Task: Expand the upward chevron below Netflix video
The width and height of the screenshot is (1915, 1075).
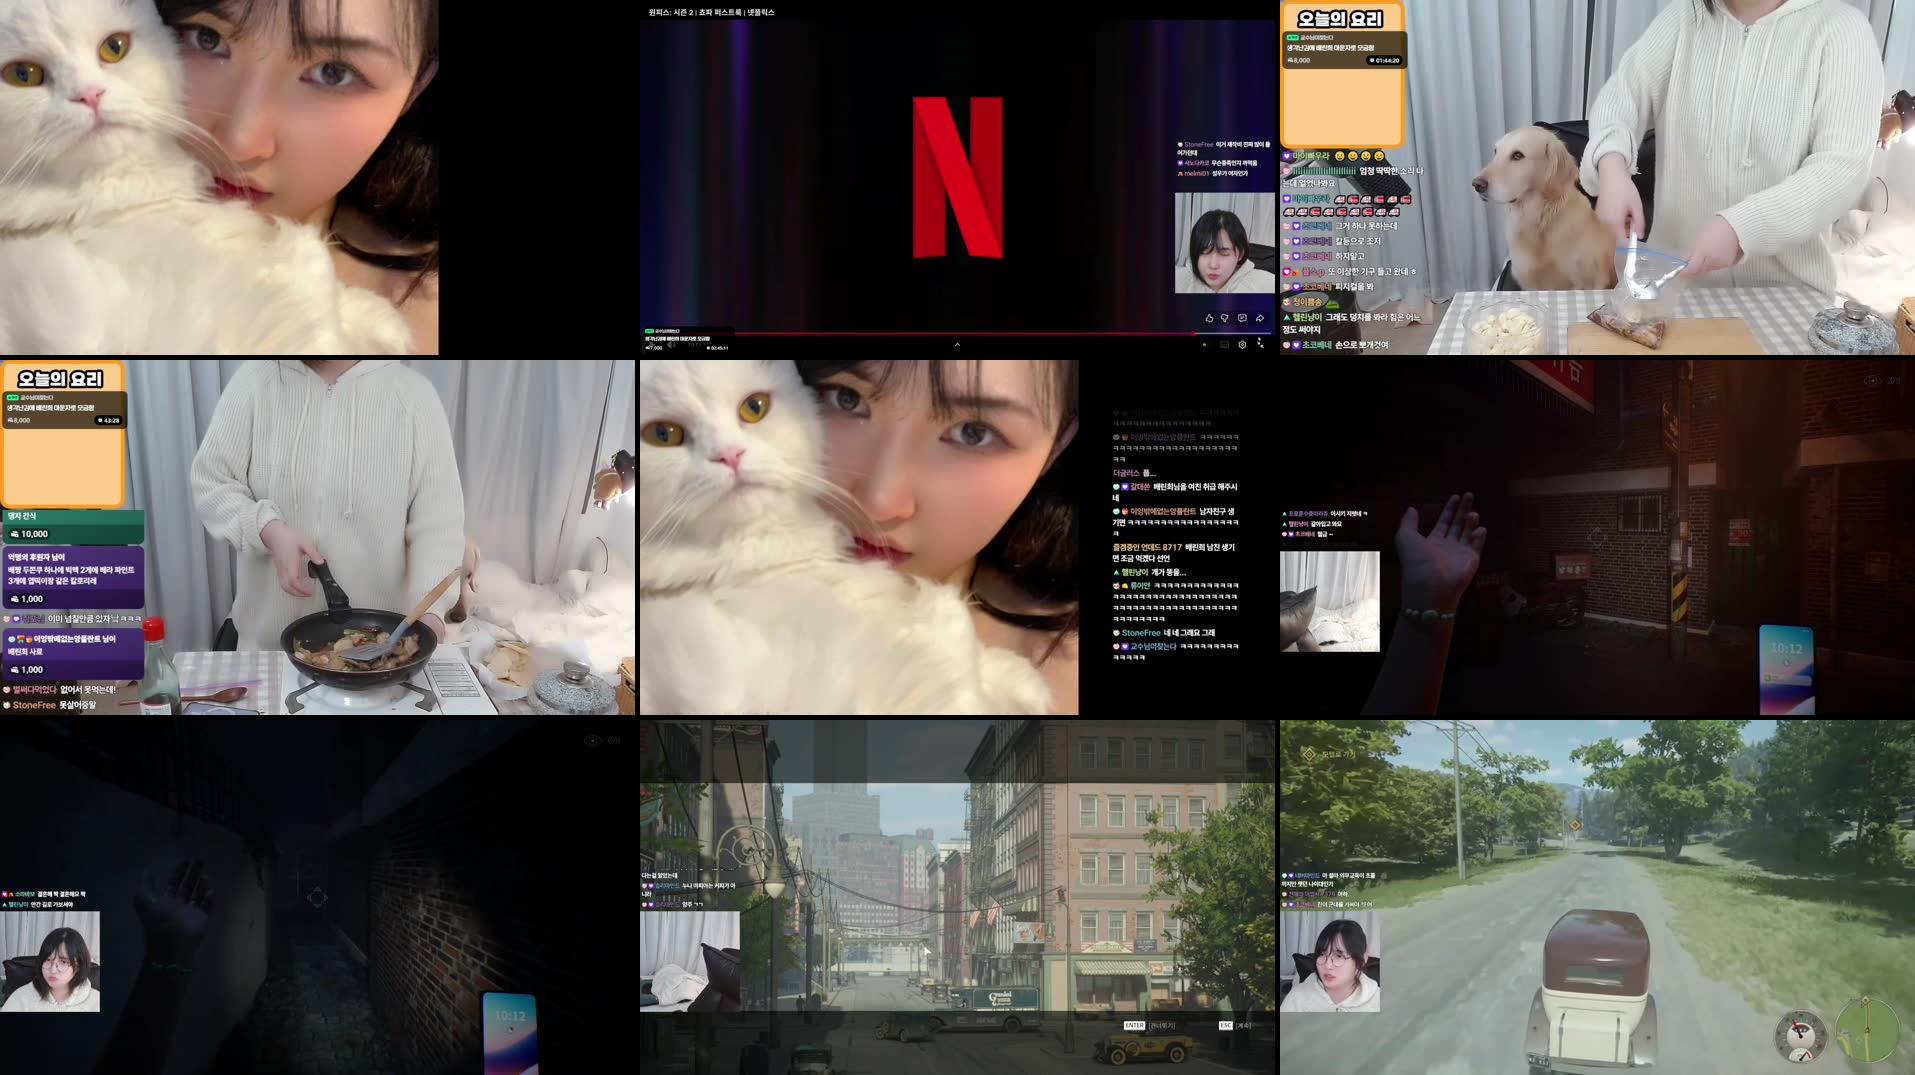Action: pos(957,345)
